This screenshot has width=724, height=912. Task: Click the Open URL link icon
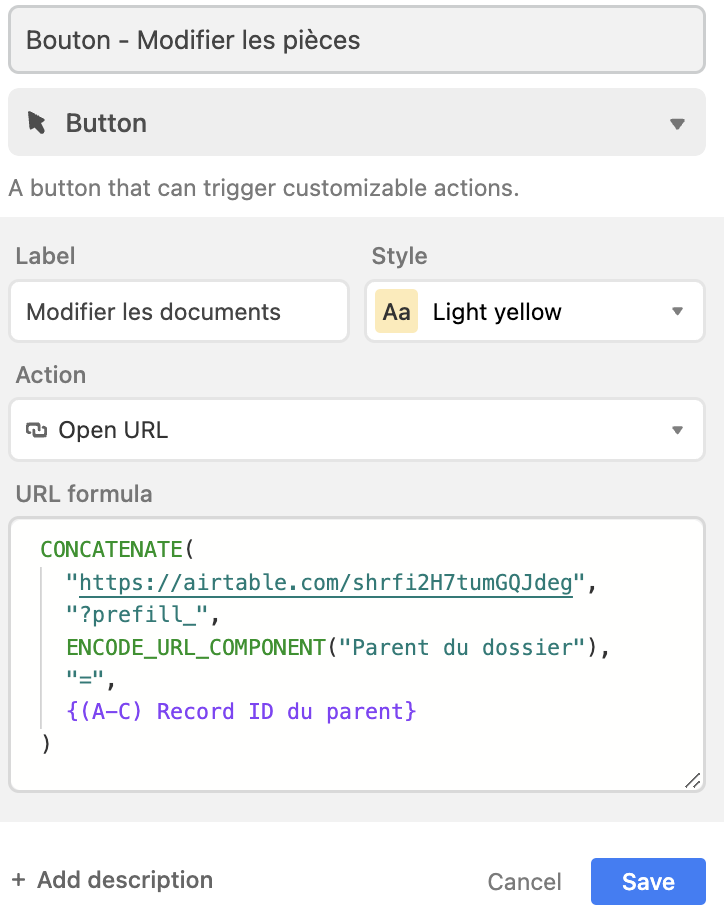(36, 430)
